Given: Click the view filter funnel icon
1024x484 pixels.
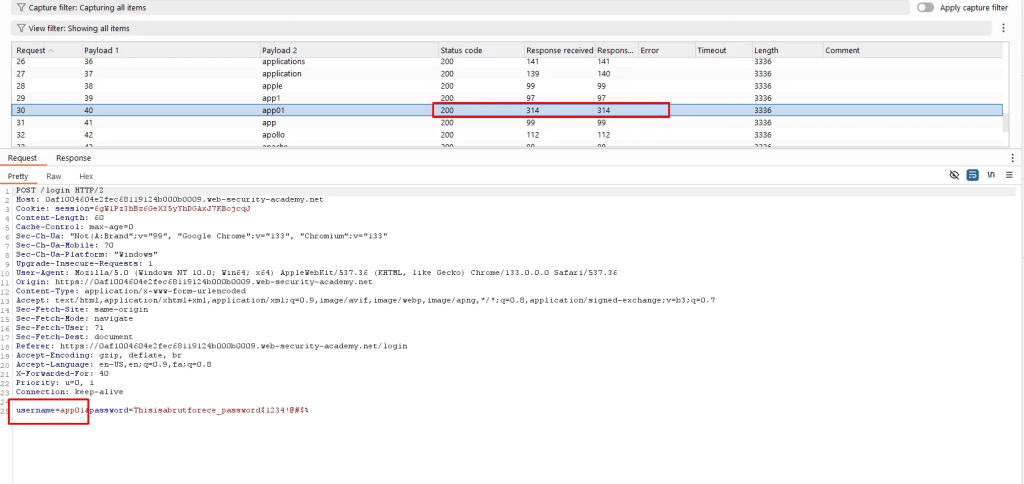Looking at the screenshot, I should tap(21, 29).
